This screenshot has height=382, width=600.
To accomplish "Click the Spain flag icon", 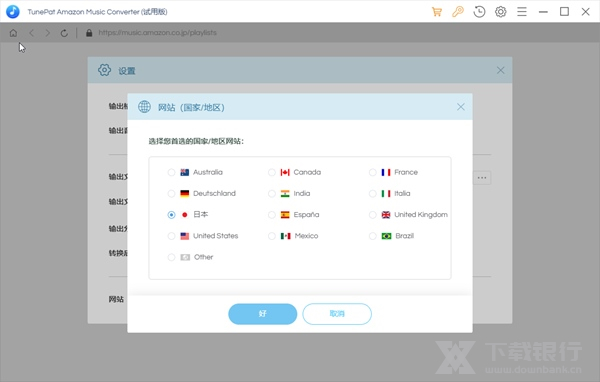I will 285,215.
